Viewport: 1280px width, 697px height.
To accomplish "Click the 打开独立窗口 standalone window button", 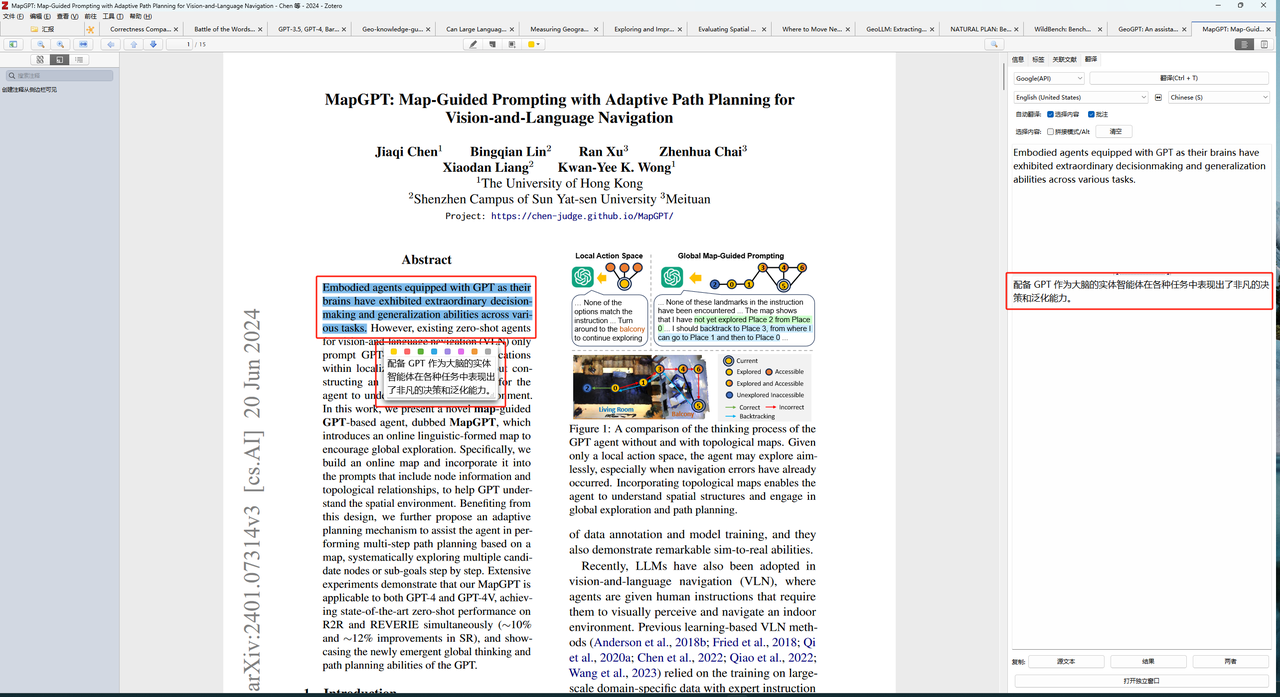I will click(1141, 680).
